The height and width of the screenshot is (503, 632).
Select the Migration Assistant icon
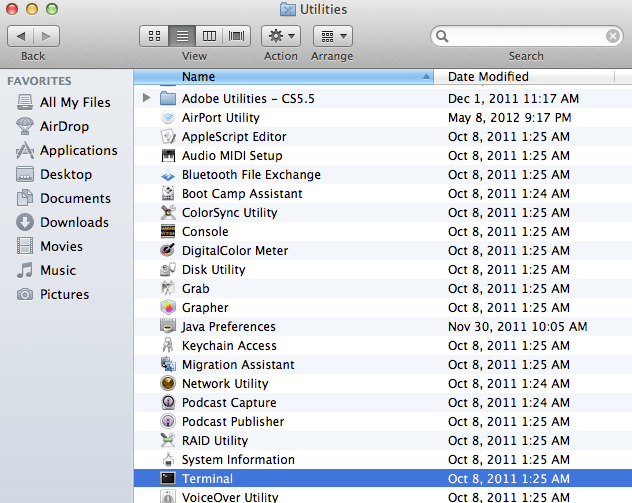pyautogui.click(x=168, y=364)
